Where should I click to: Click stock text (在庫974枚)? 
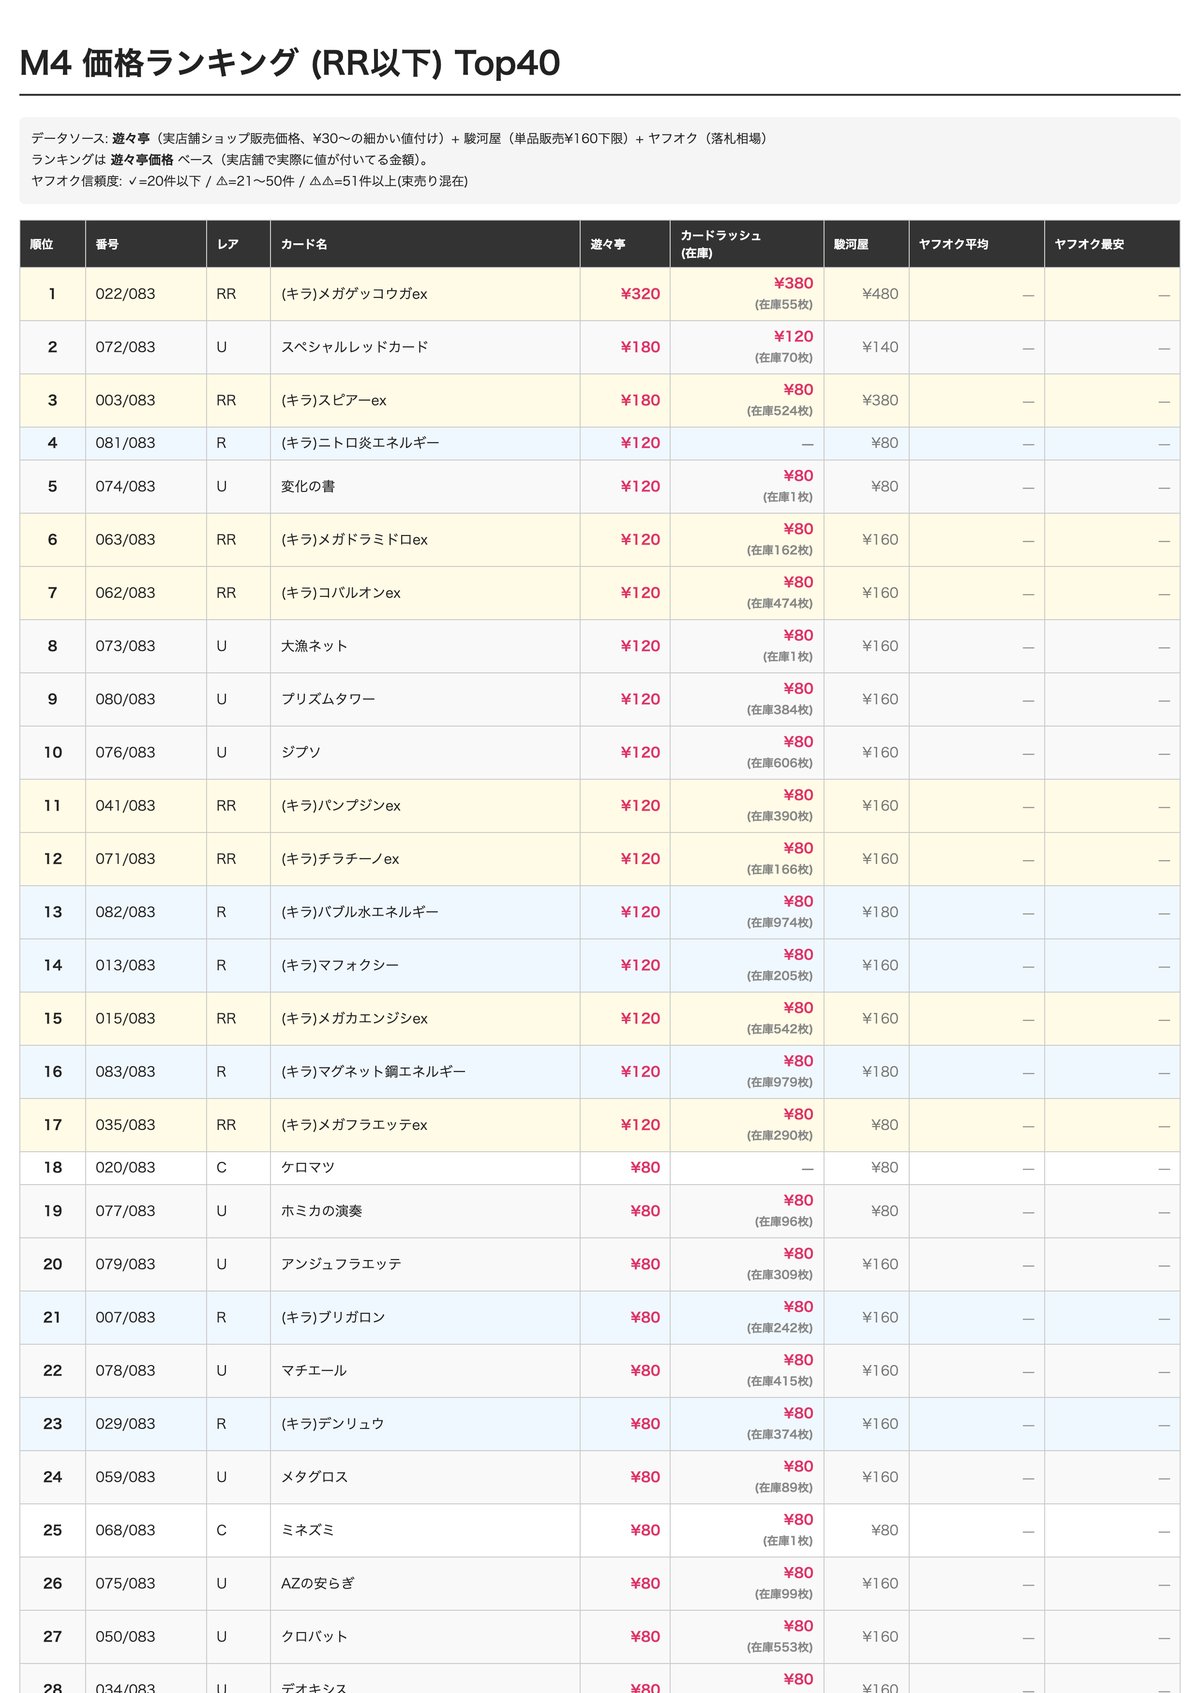pos(780,923)
